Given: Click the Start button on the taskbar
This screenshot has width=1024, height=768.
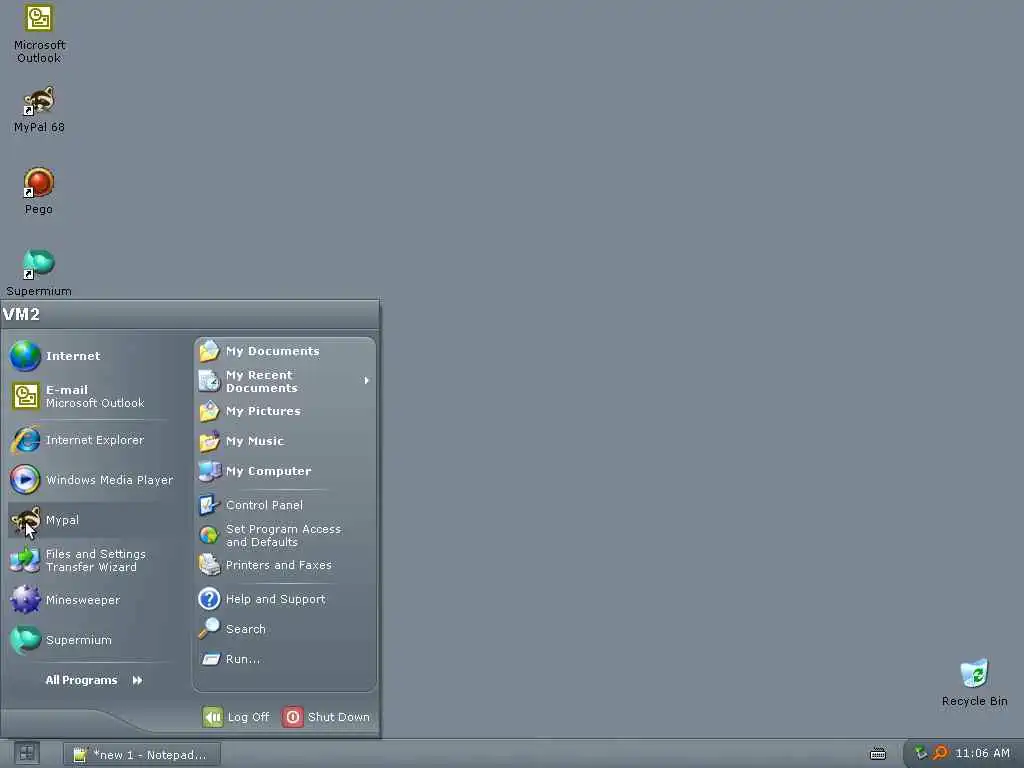Looking at the screenshot, I should tap(27, 754).
